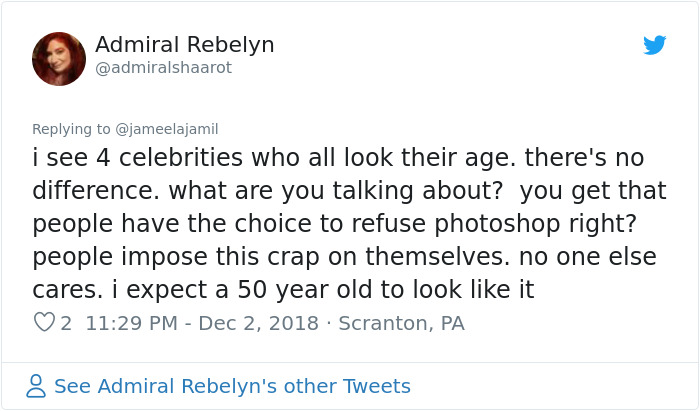Image resolution: width=700 pixels, height=411 pixels.
Task: Visit the @jameelajamil mention link
Action: (167, 128)
